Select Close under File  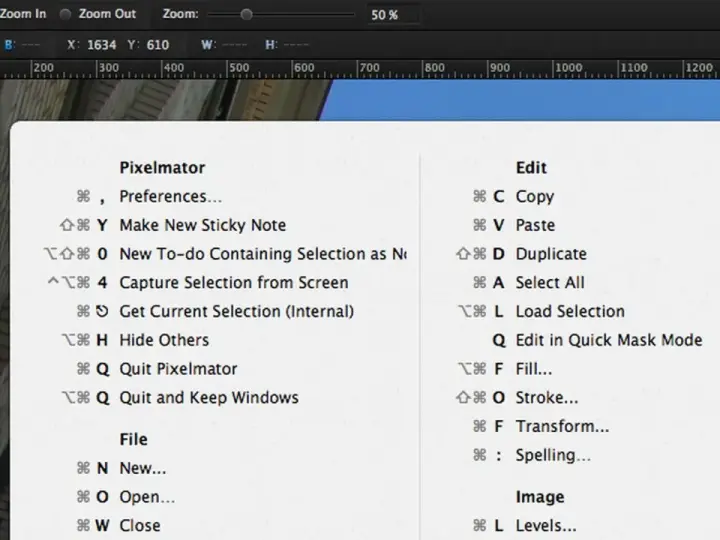tap(140, 526)
